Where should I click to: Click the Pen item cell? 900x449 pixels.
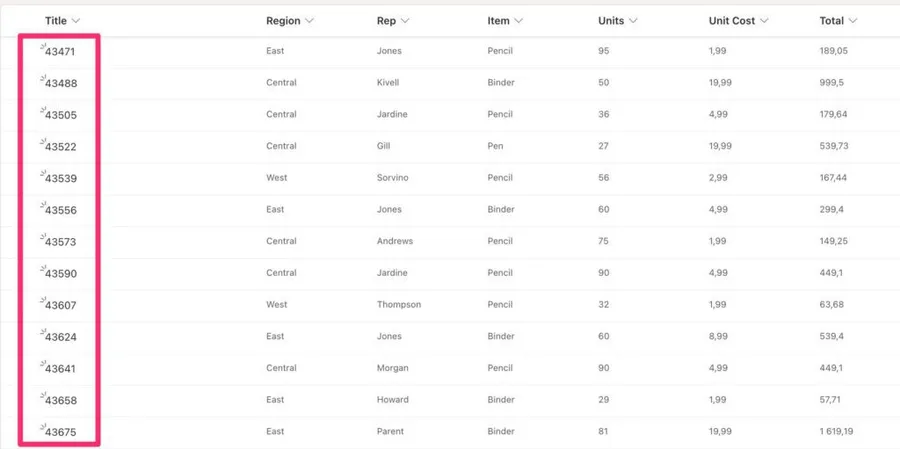pyautogui.click(x=496, y=146)
